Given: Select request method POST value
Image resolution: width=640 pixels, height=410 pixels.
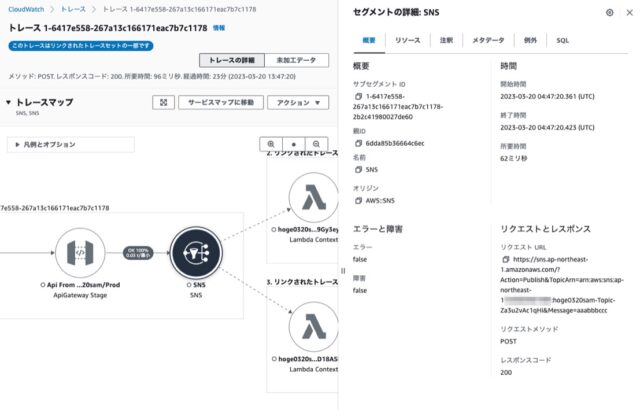Looking at the screenshot, I should coord(508,341).
